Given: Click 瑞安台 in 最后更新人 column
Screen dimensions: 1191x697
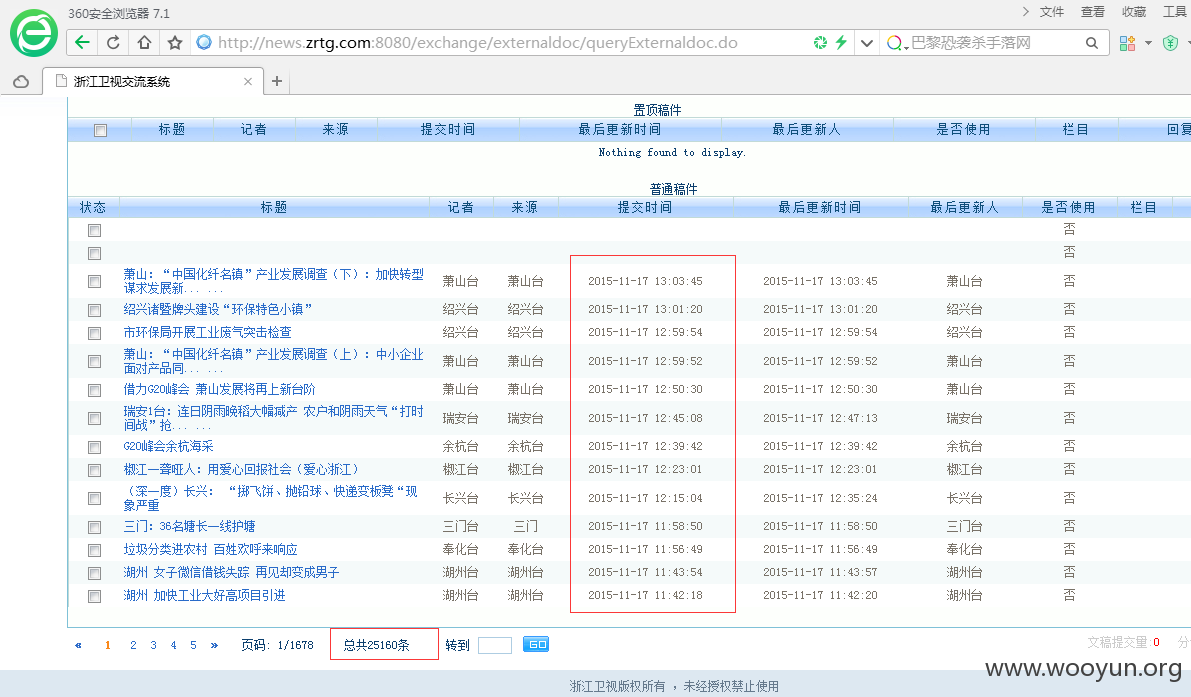Looking at the screenshot, I should coord(964,418).
